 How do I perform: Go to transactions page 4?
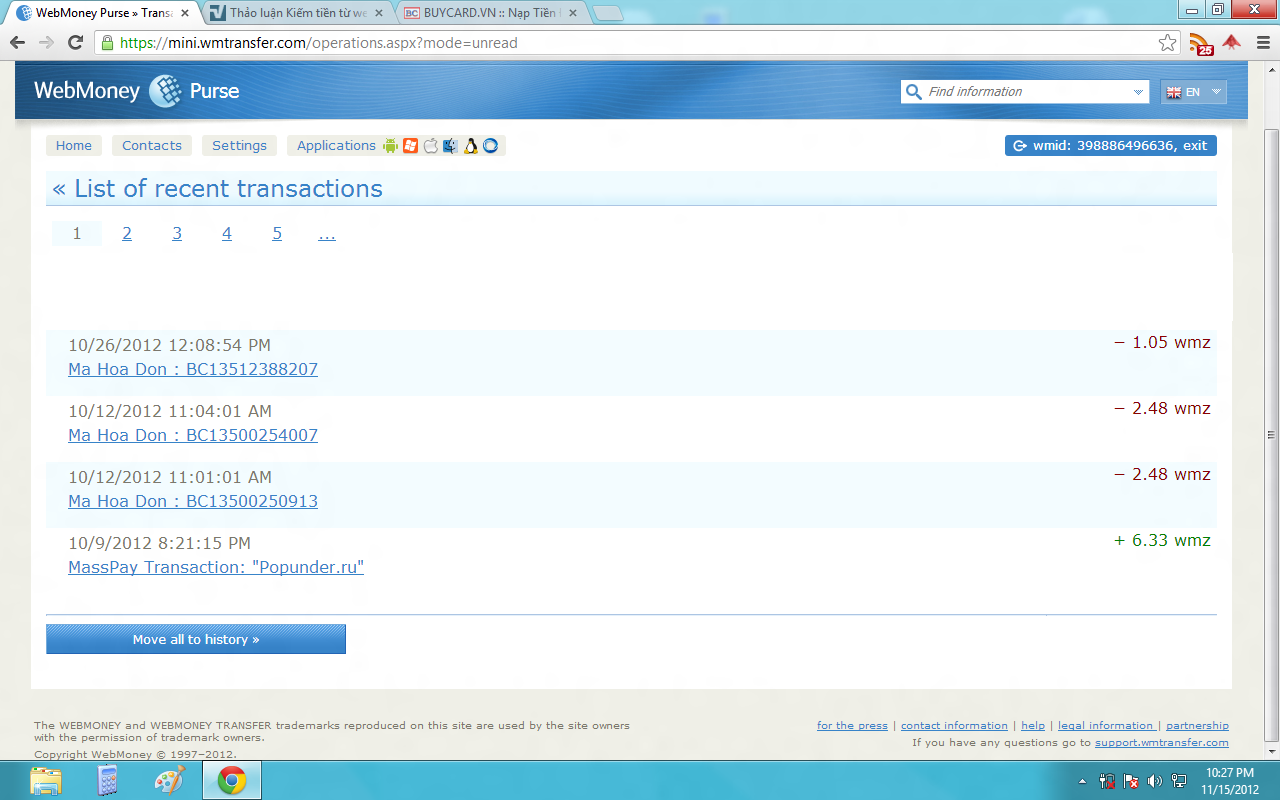227,233
